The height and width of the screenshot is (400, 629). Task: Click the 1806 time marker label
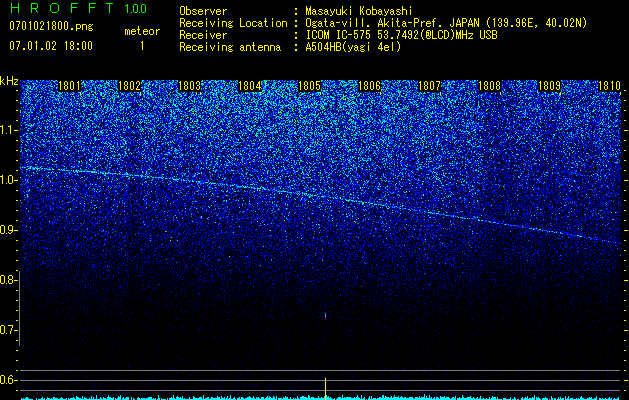(x=369, y=86)
